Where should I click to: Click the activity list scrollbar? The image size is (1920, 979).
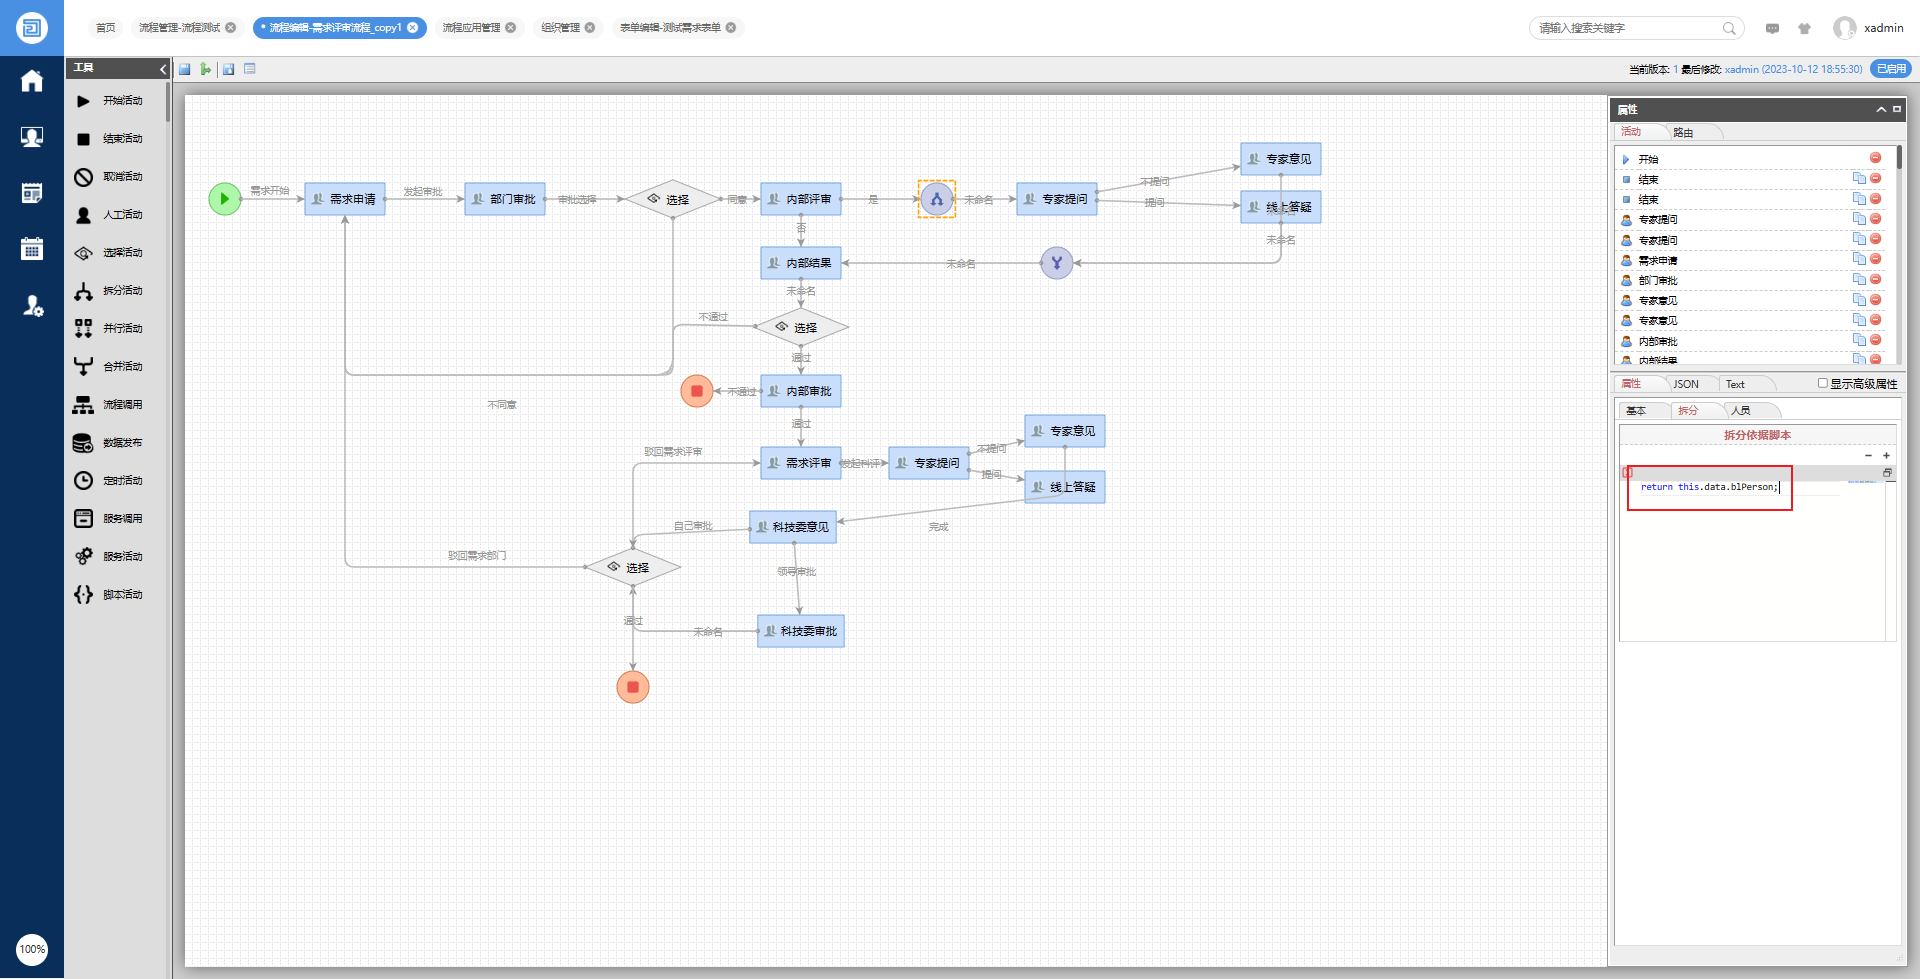coord(1898,157)
